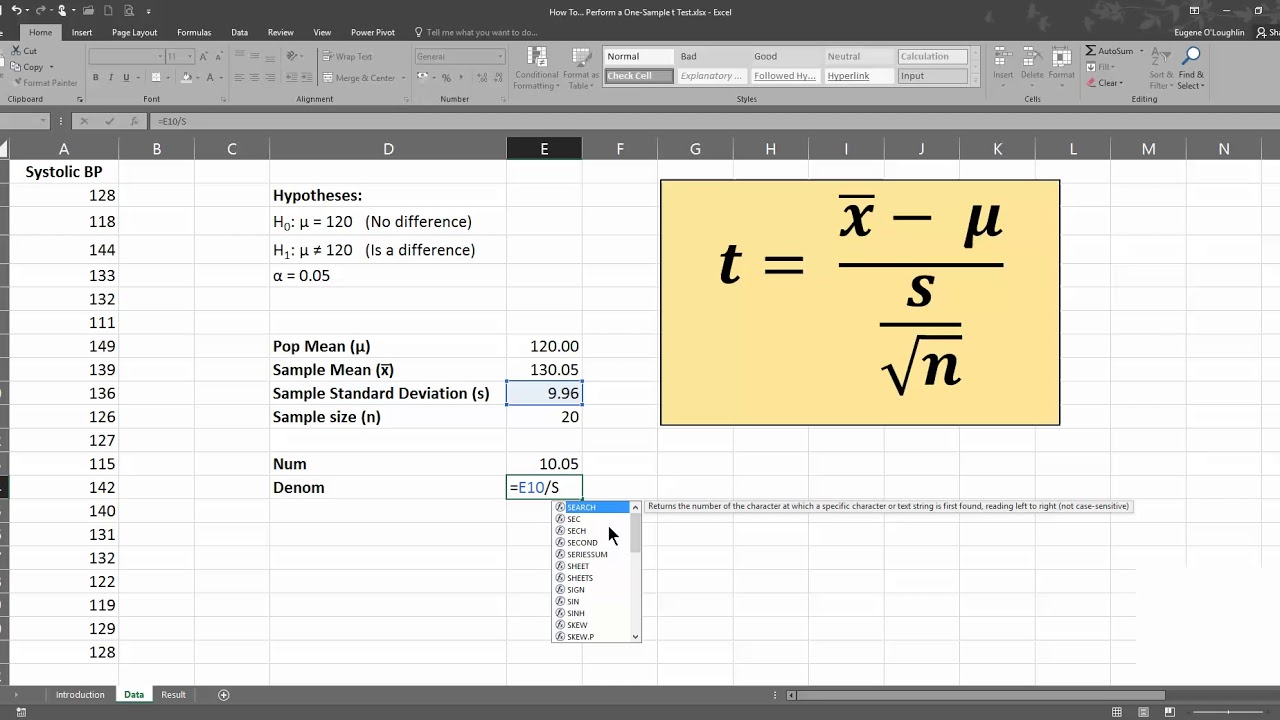
Task: Click the Redo icon in quick access toolbar
Action: tap(41, 11)
